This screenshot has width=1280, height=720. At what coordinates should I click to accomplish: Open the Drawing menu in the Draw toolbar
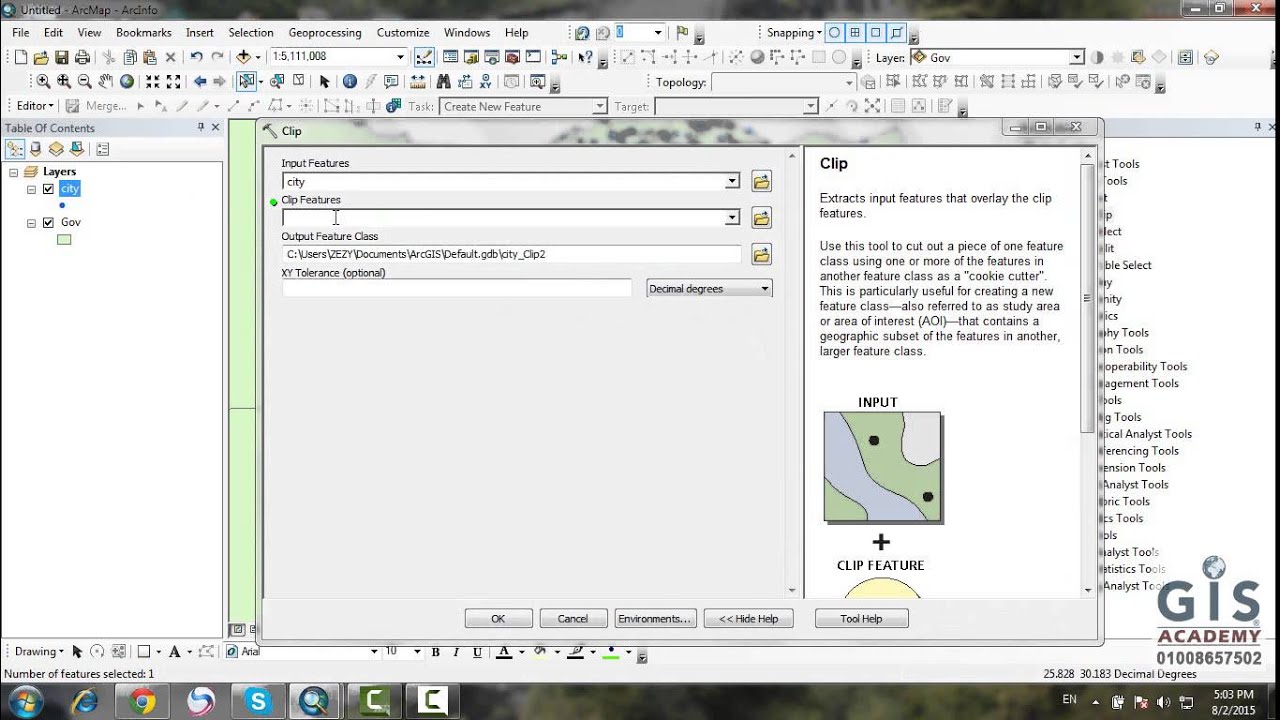pyautogui.click(x=39, y=651)
